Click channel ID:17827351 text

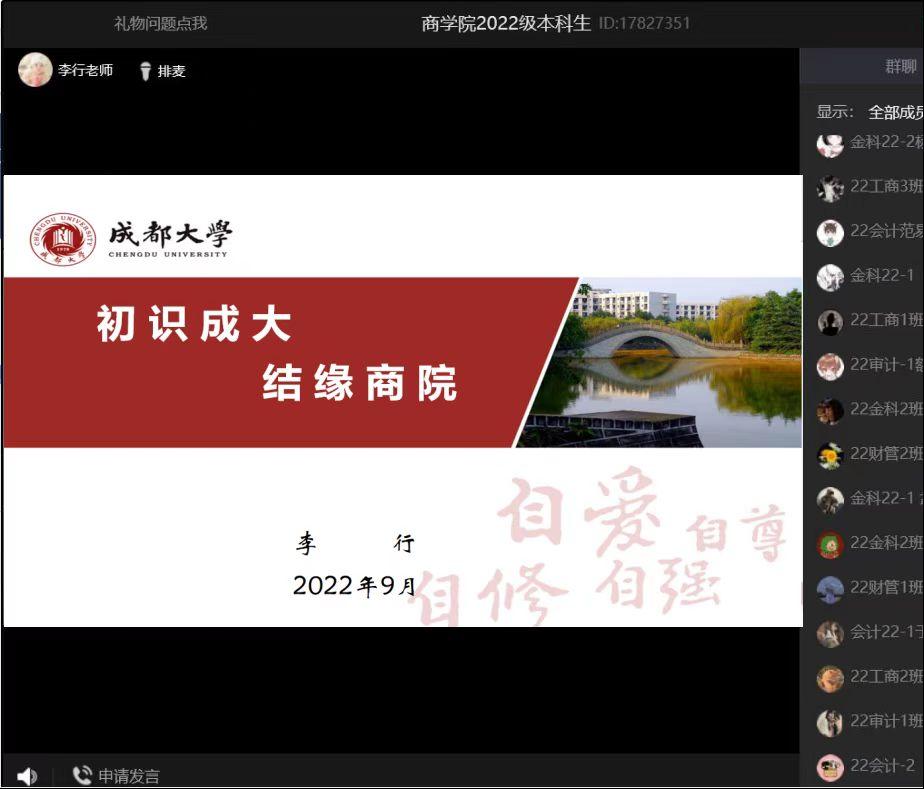click(x=644, y=23)
